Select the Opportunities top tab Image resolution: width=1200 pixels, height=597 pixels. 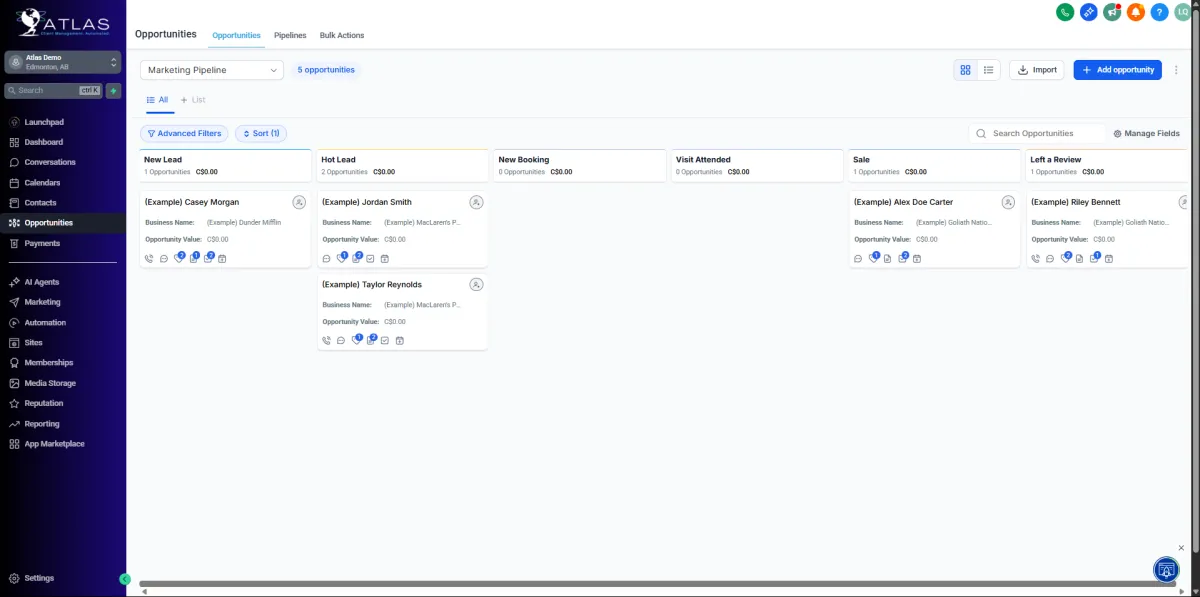pyautogui.click(x=236, y=35)
